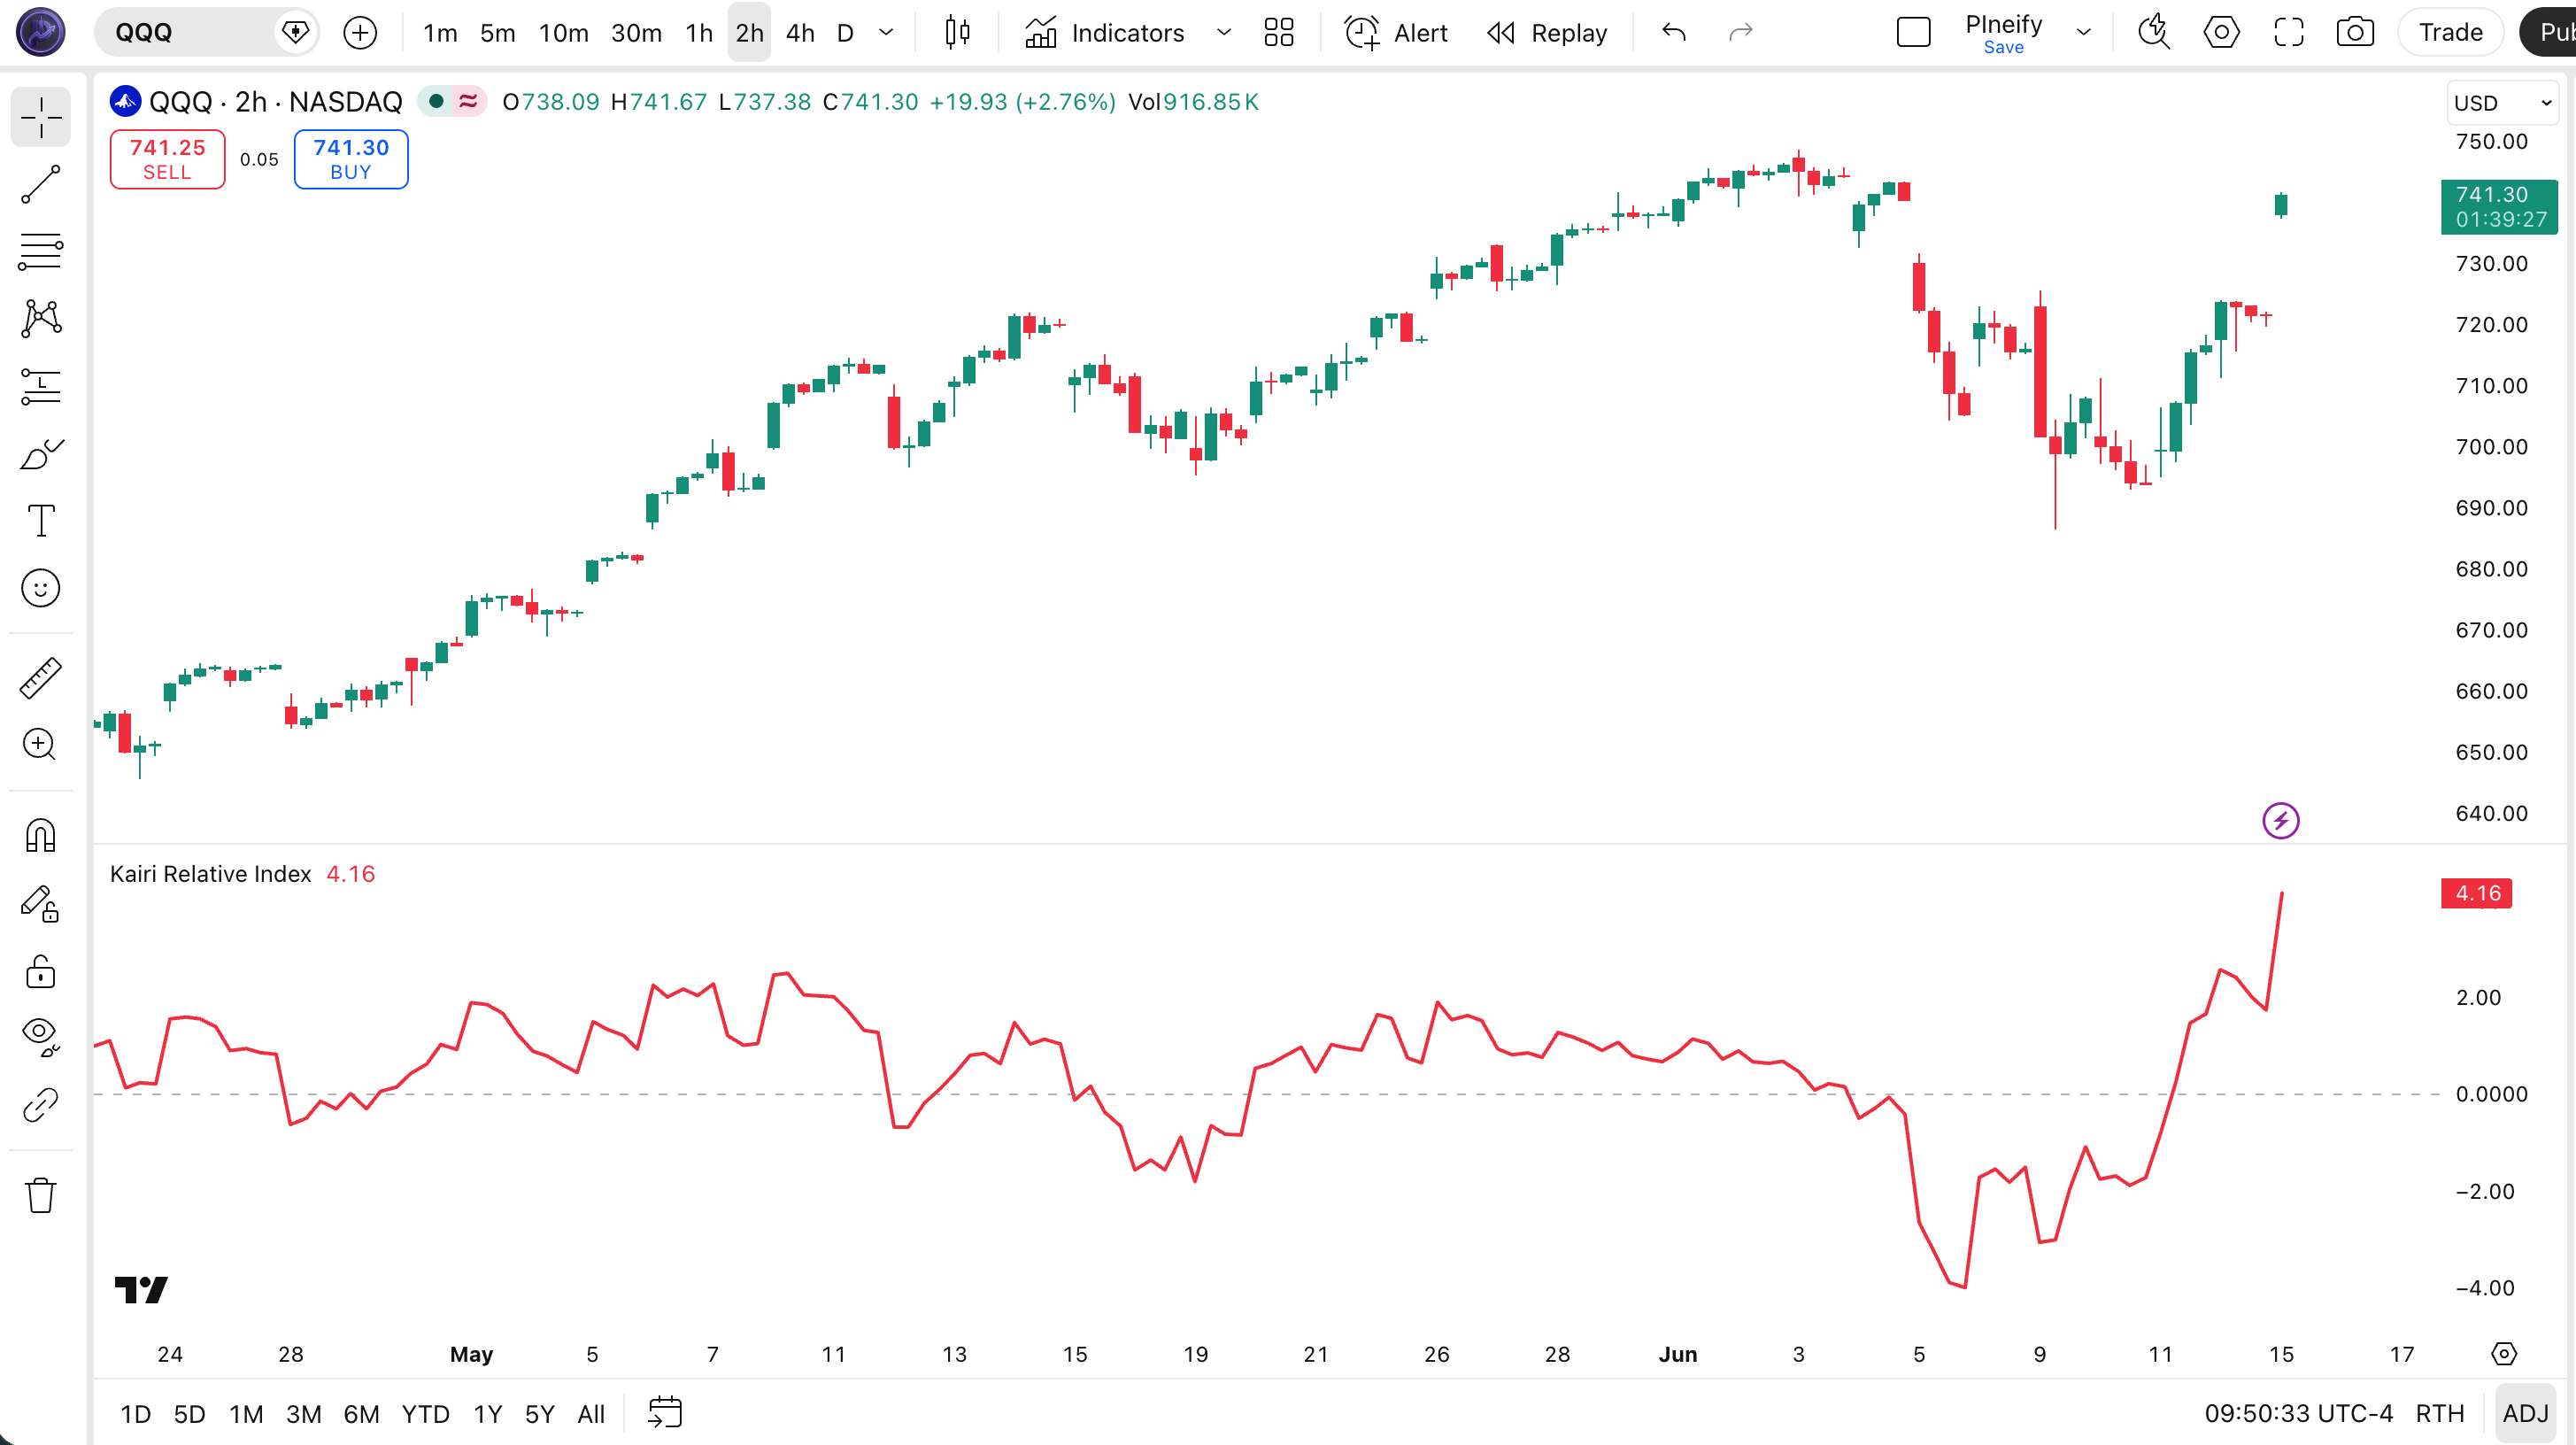2576x1445 pixels.
Task: Switch to 5m interval
Action: pos(497,33)
